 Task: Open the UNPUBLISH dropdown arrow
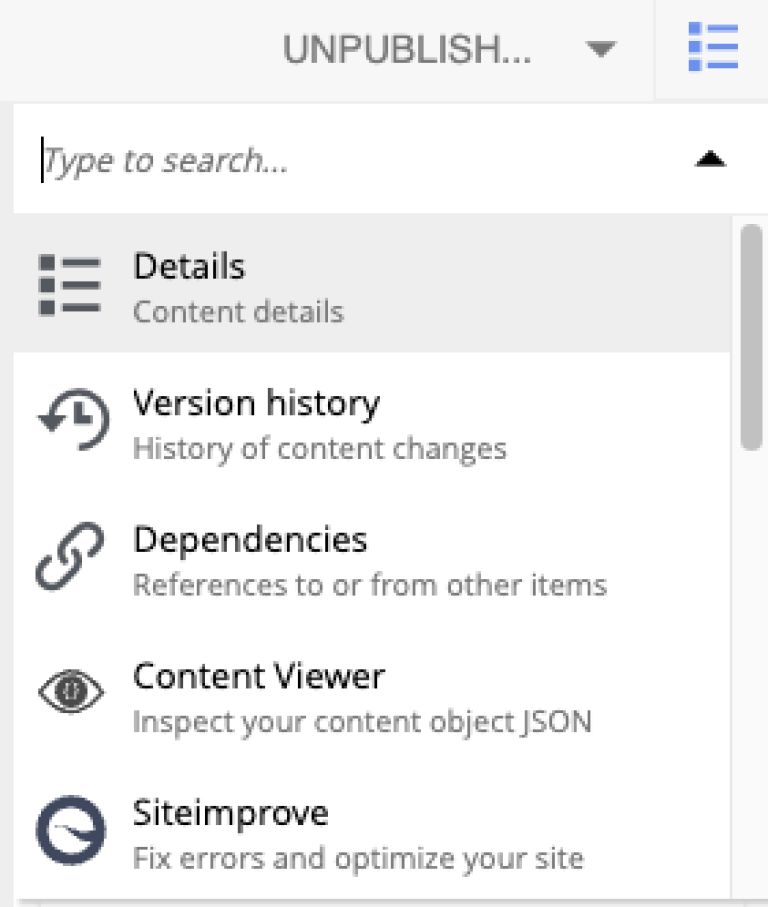[601, 49]
